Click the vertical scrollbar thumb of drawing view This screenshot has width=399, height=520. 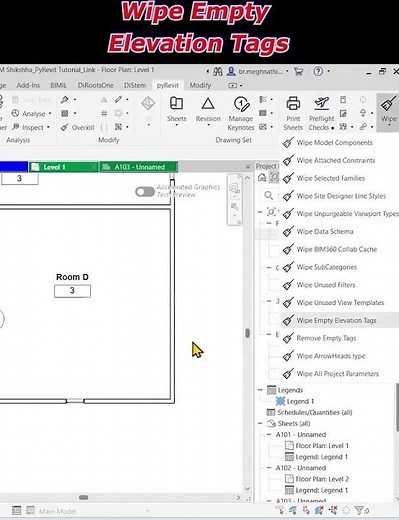click(x=247, y=333)
